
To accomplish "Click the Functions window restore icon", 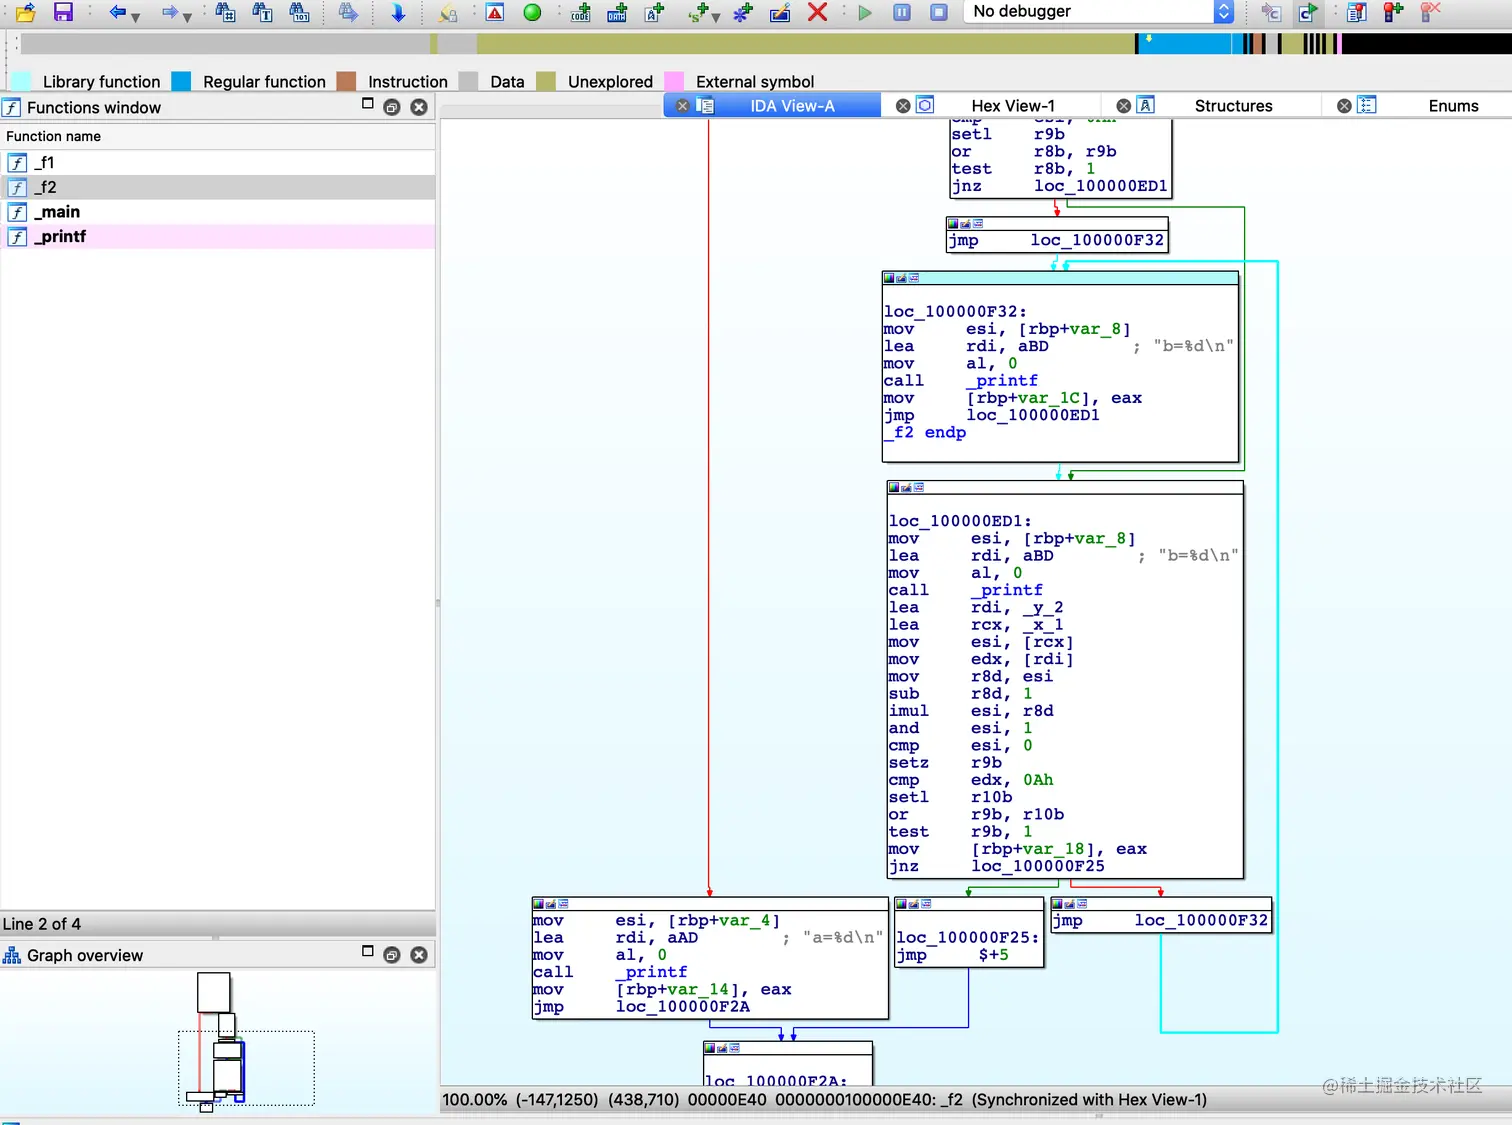I will tap(392, 107).
